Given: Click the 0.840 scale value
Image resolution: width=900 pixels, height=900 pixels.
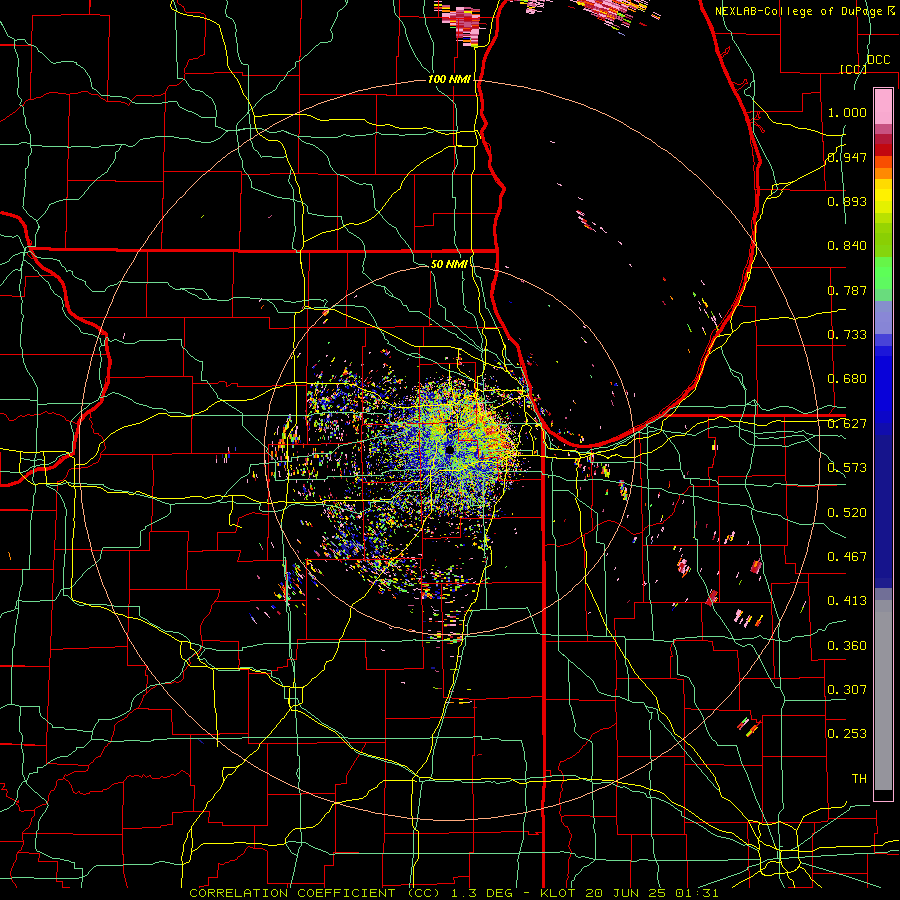Looking at the screenshot, I should pos(847,246).
